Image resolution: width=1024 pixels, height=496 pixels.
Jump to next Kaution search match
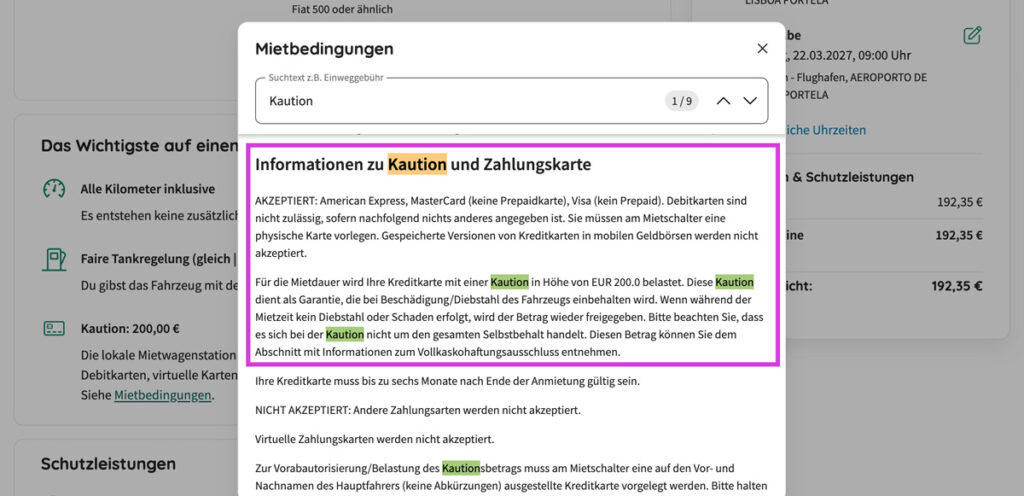click(x=750, y=101)
